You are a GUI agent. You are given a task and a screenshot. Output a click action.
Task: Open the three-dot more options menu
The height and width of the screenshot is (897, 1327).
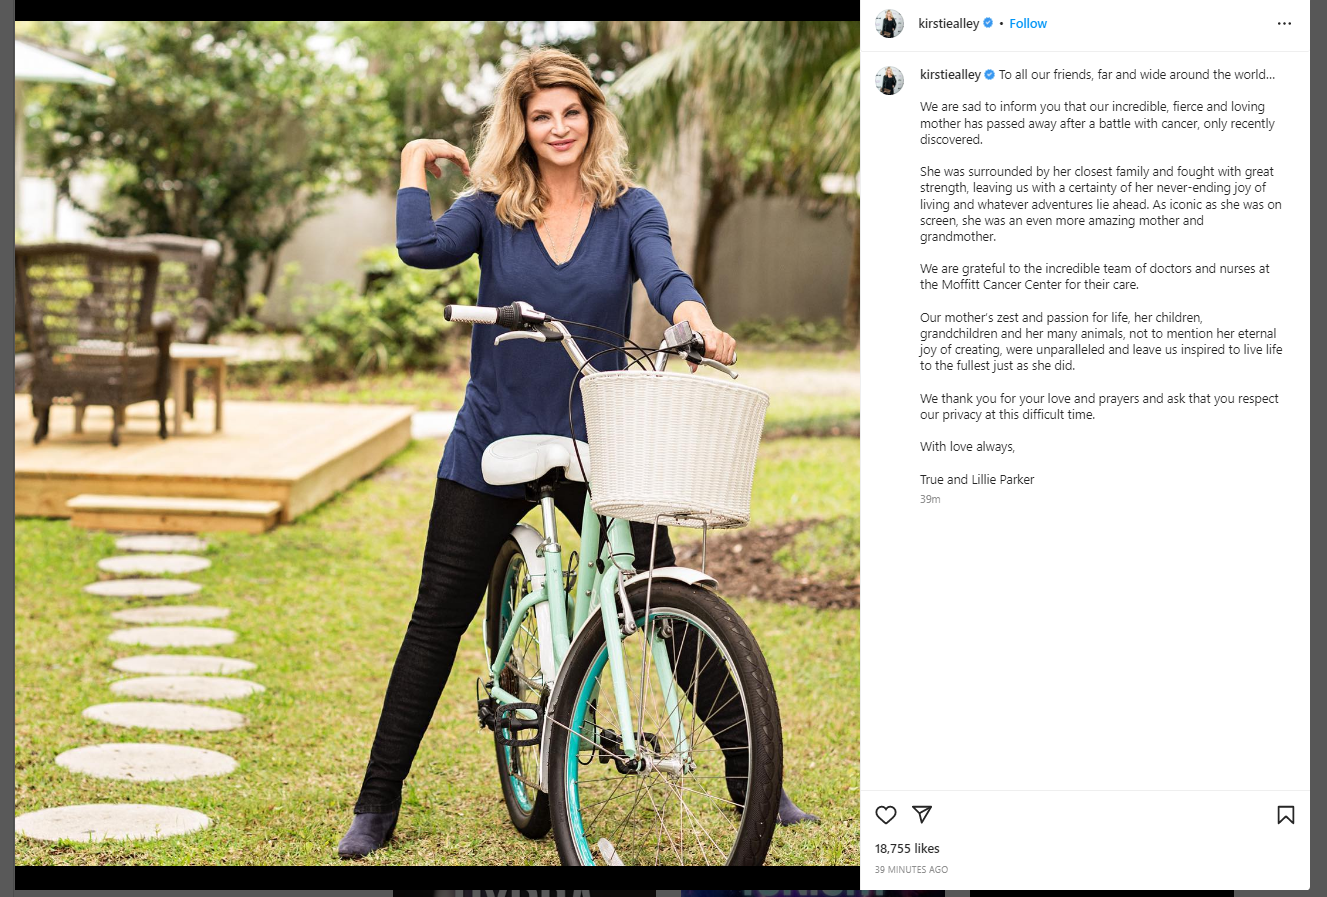[1284, 24]
